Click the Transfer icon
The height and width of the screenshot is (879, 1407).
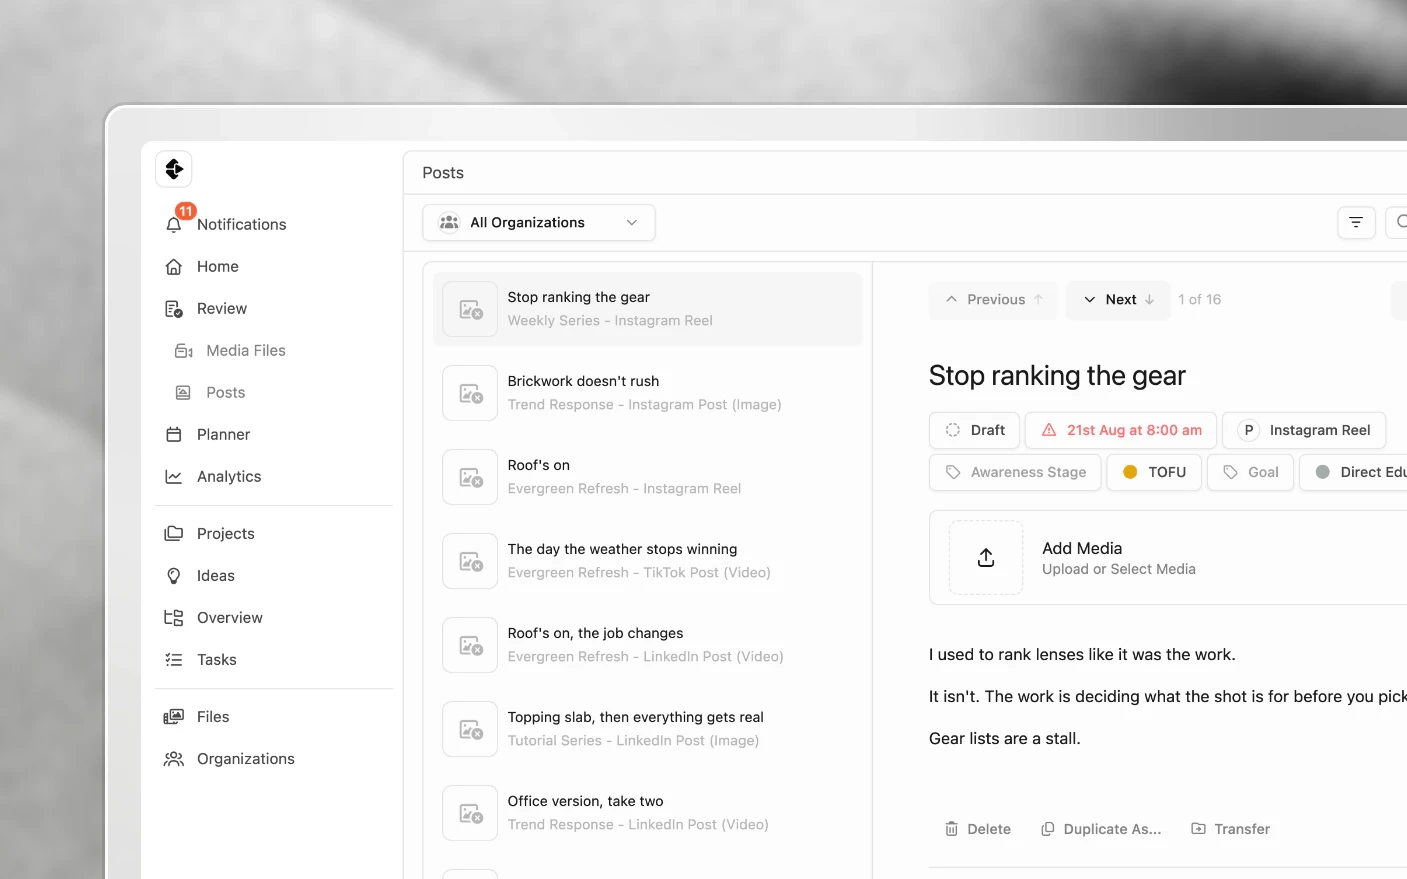tap(1198, 829)
